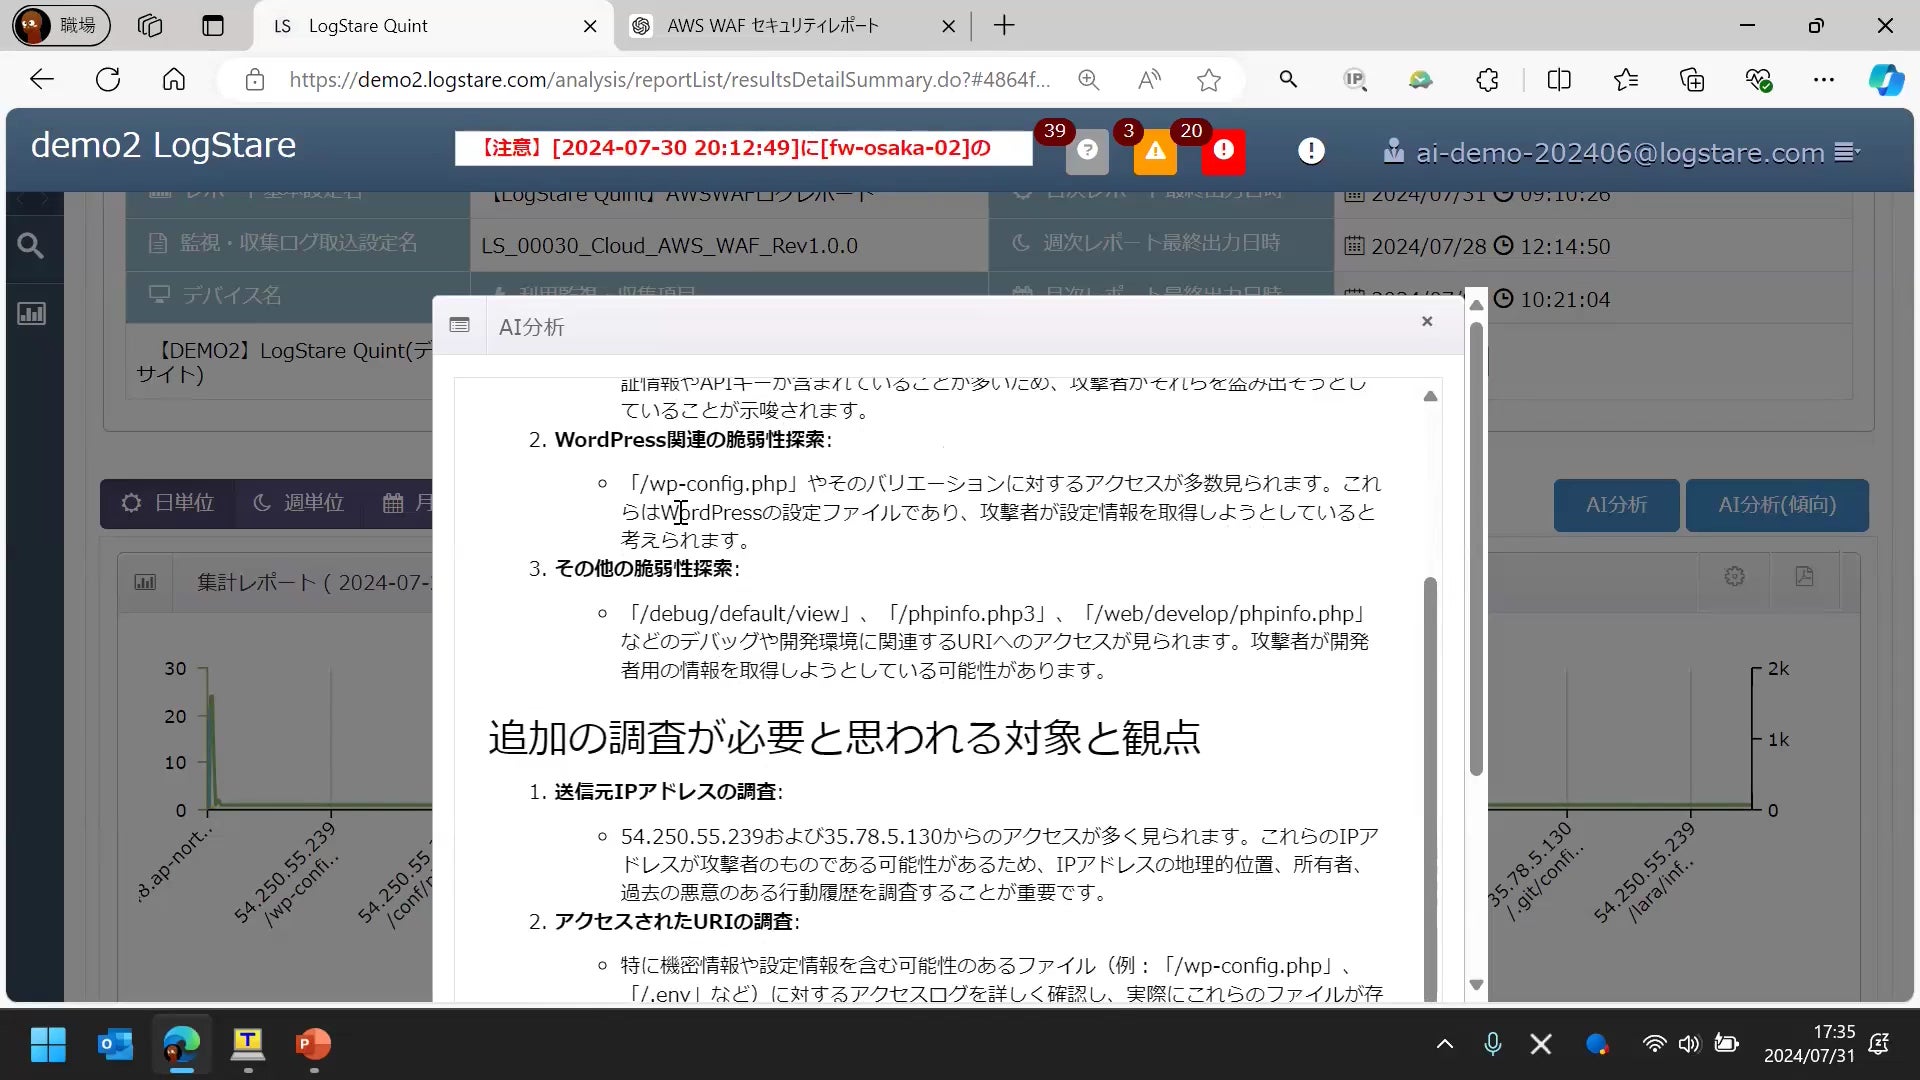Close the AI分析 dialog

coord(1427,321)
